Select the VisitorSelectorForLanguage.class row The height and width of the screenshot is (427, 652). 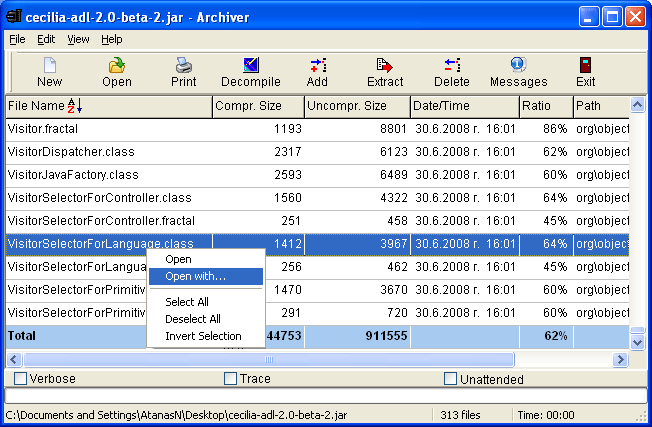(x=317, y=244)
